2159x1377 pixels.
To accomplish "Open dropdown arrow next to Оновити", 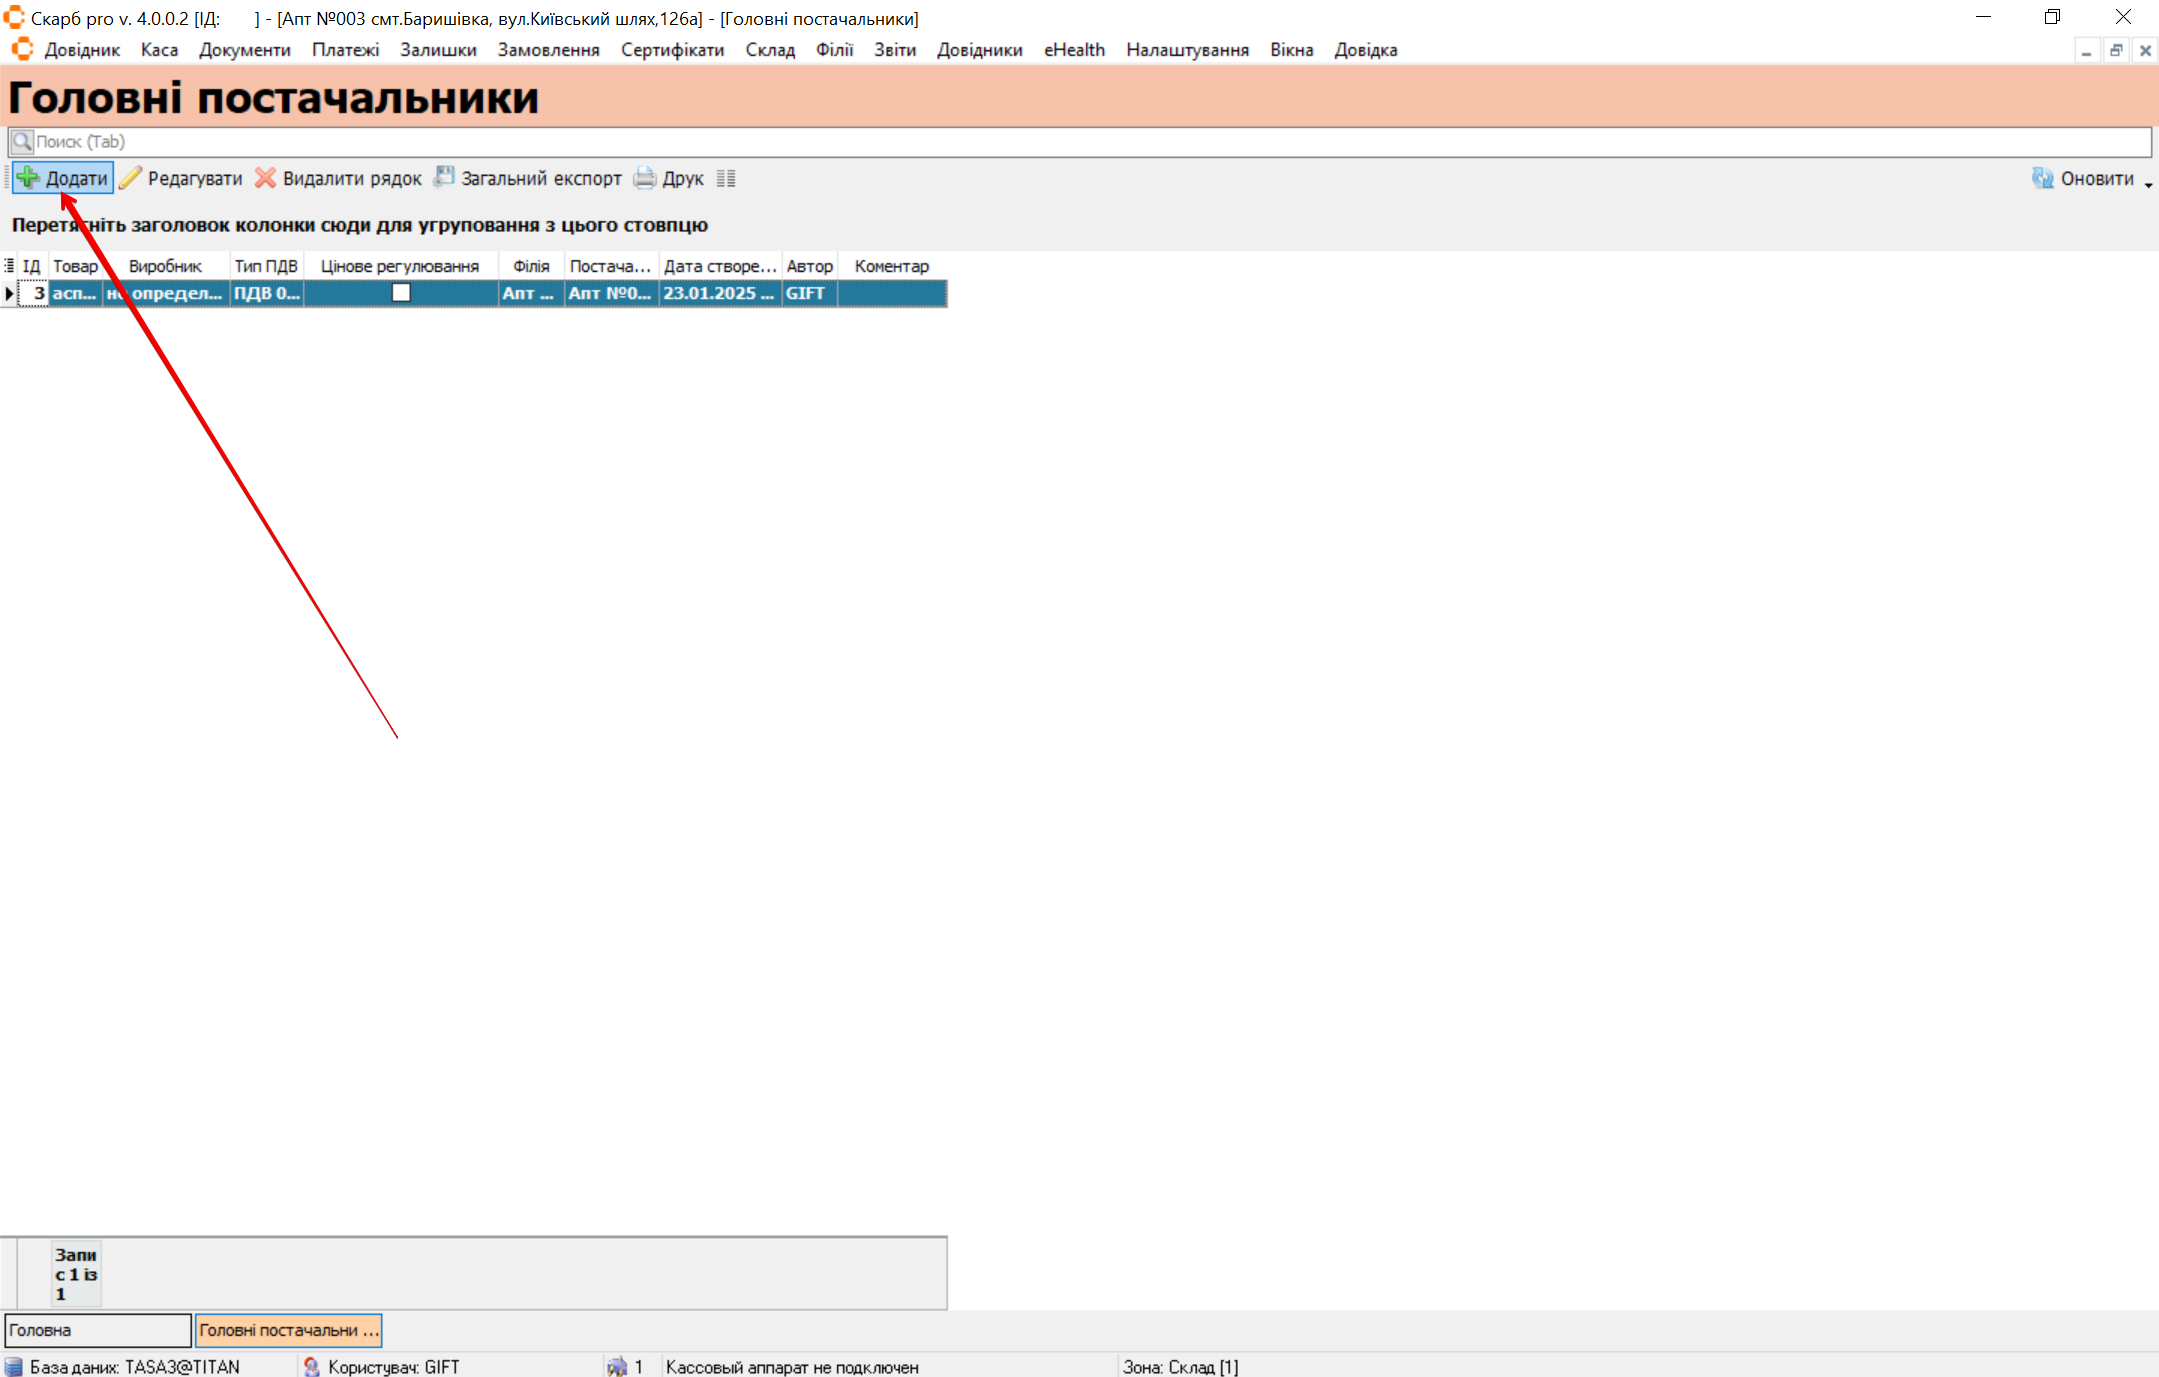I will click(x=2148, y=184).
